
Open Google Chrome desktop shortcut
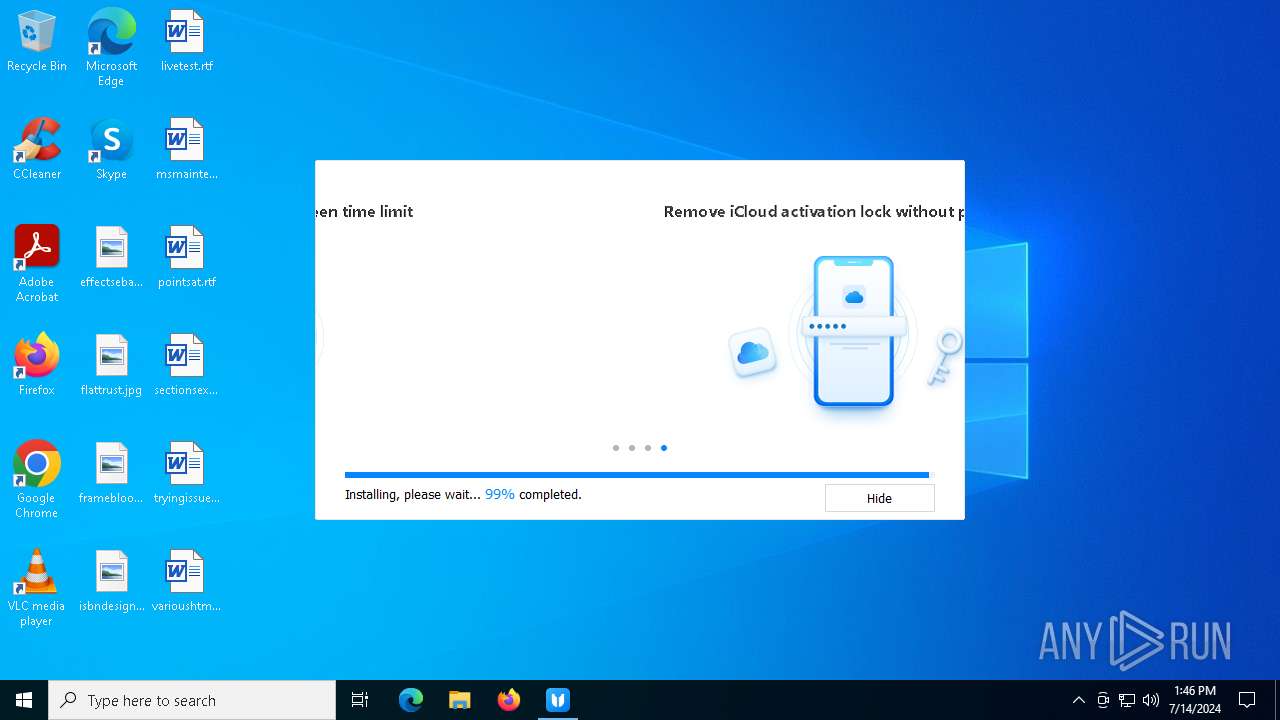[x=37, y=480]
